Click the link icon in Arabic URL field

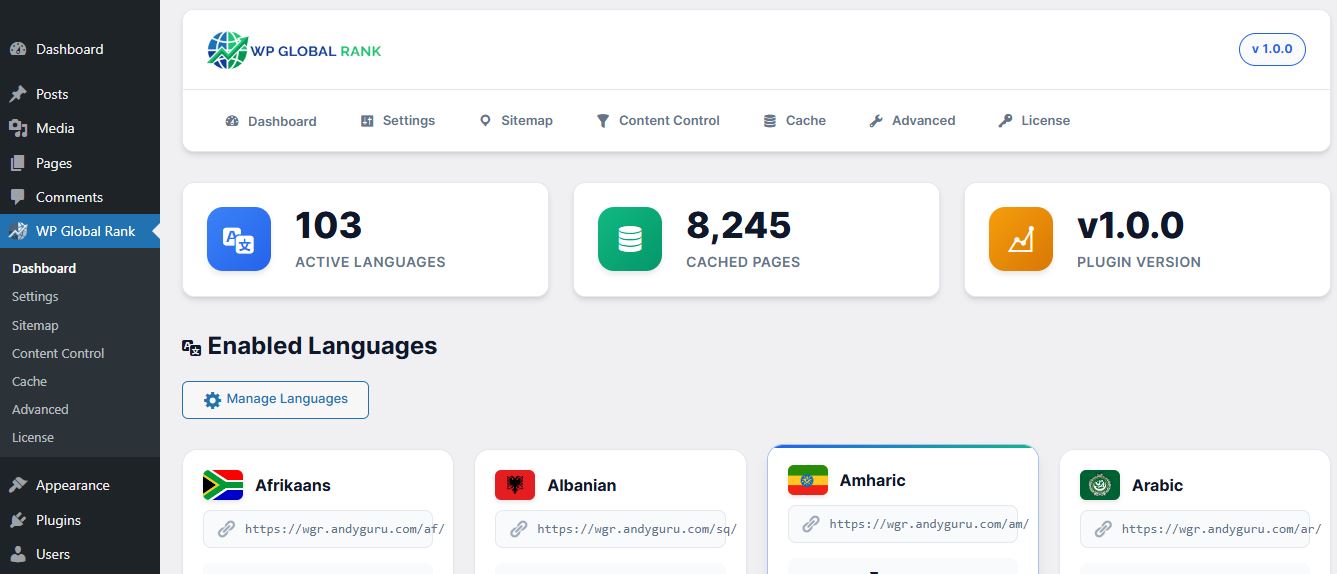1103,529
